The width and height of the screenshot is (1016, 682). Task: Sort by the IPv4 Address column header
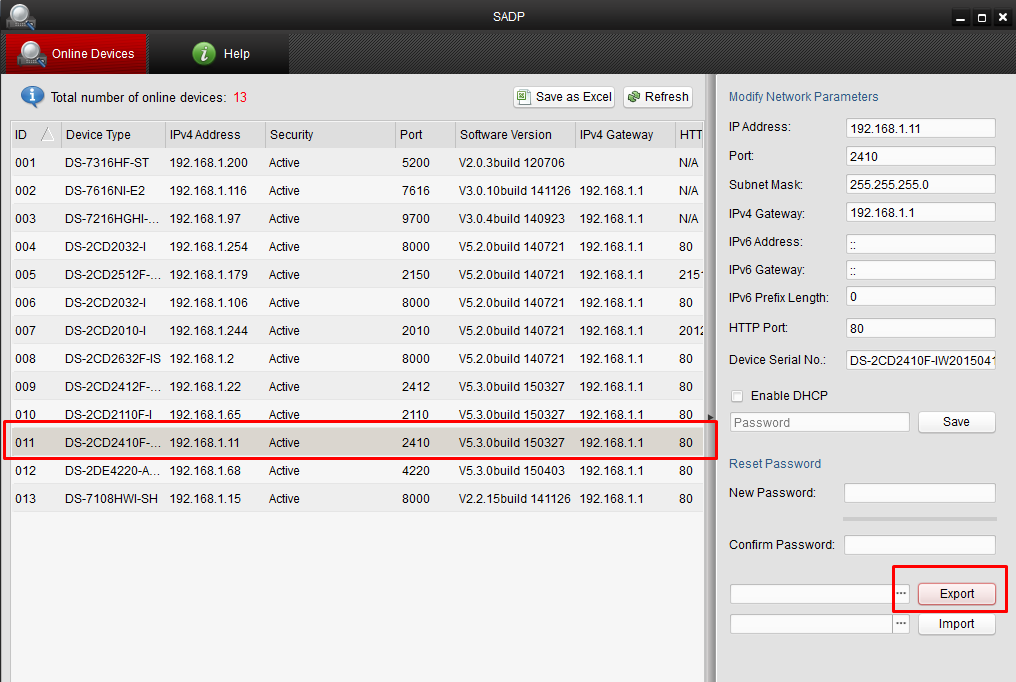click(x=214, y=135)
